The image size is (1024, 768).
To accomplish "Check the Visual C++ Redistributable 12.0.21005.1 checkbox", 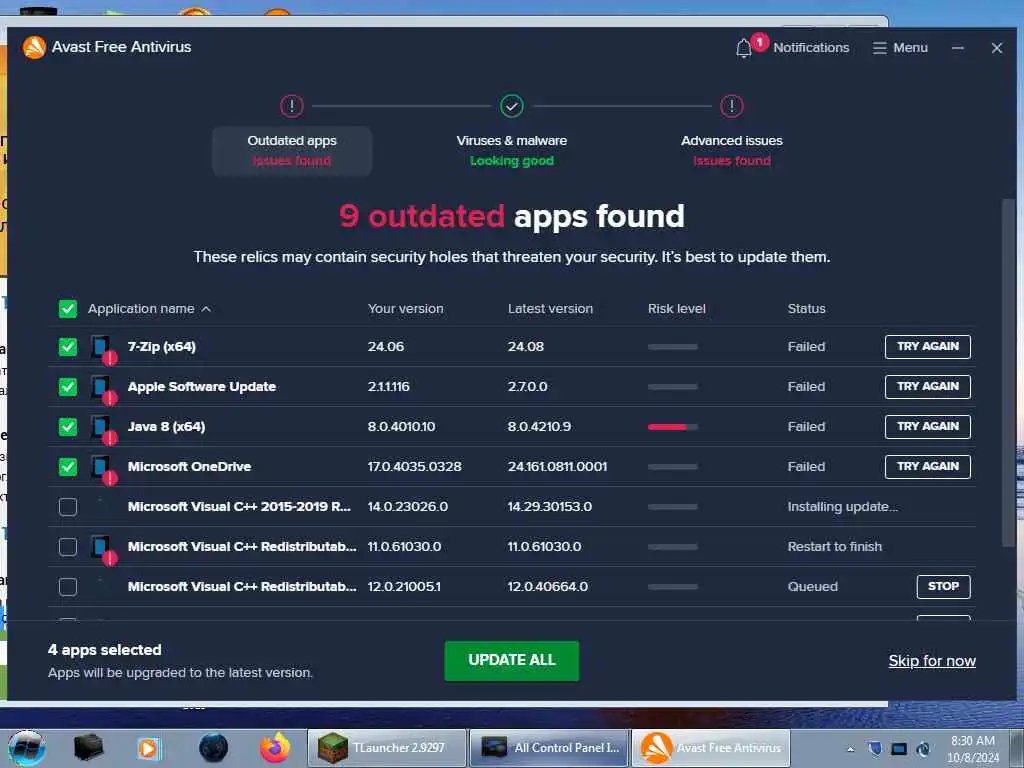I will point(68,586).
